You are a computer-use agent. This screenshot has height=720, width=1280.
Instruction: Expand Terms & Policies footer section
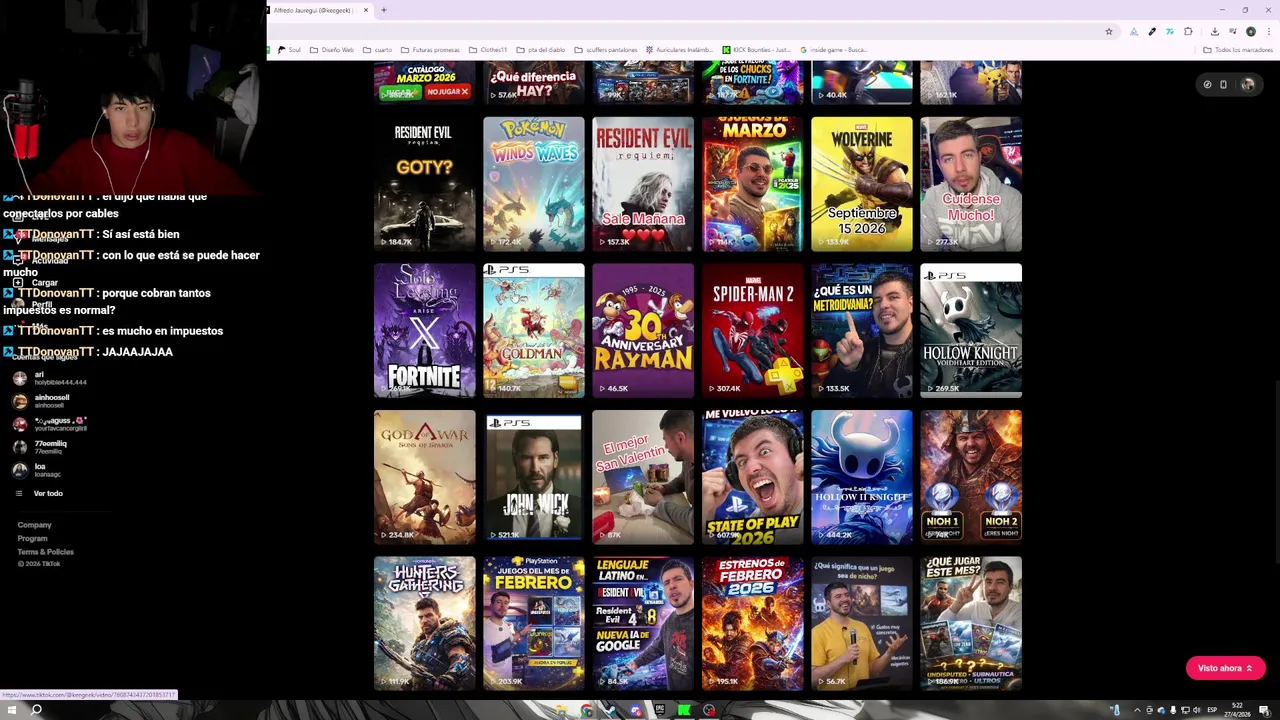[45, 552]
